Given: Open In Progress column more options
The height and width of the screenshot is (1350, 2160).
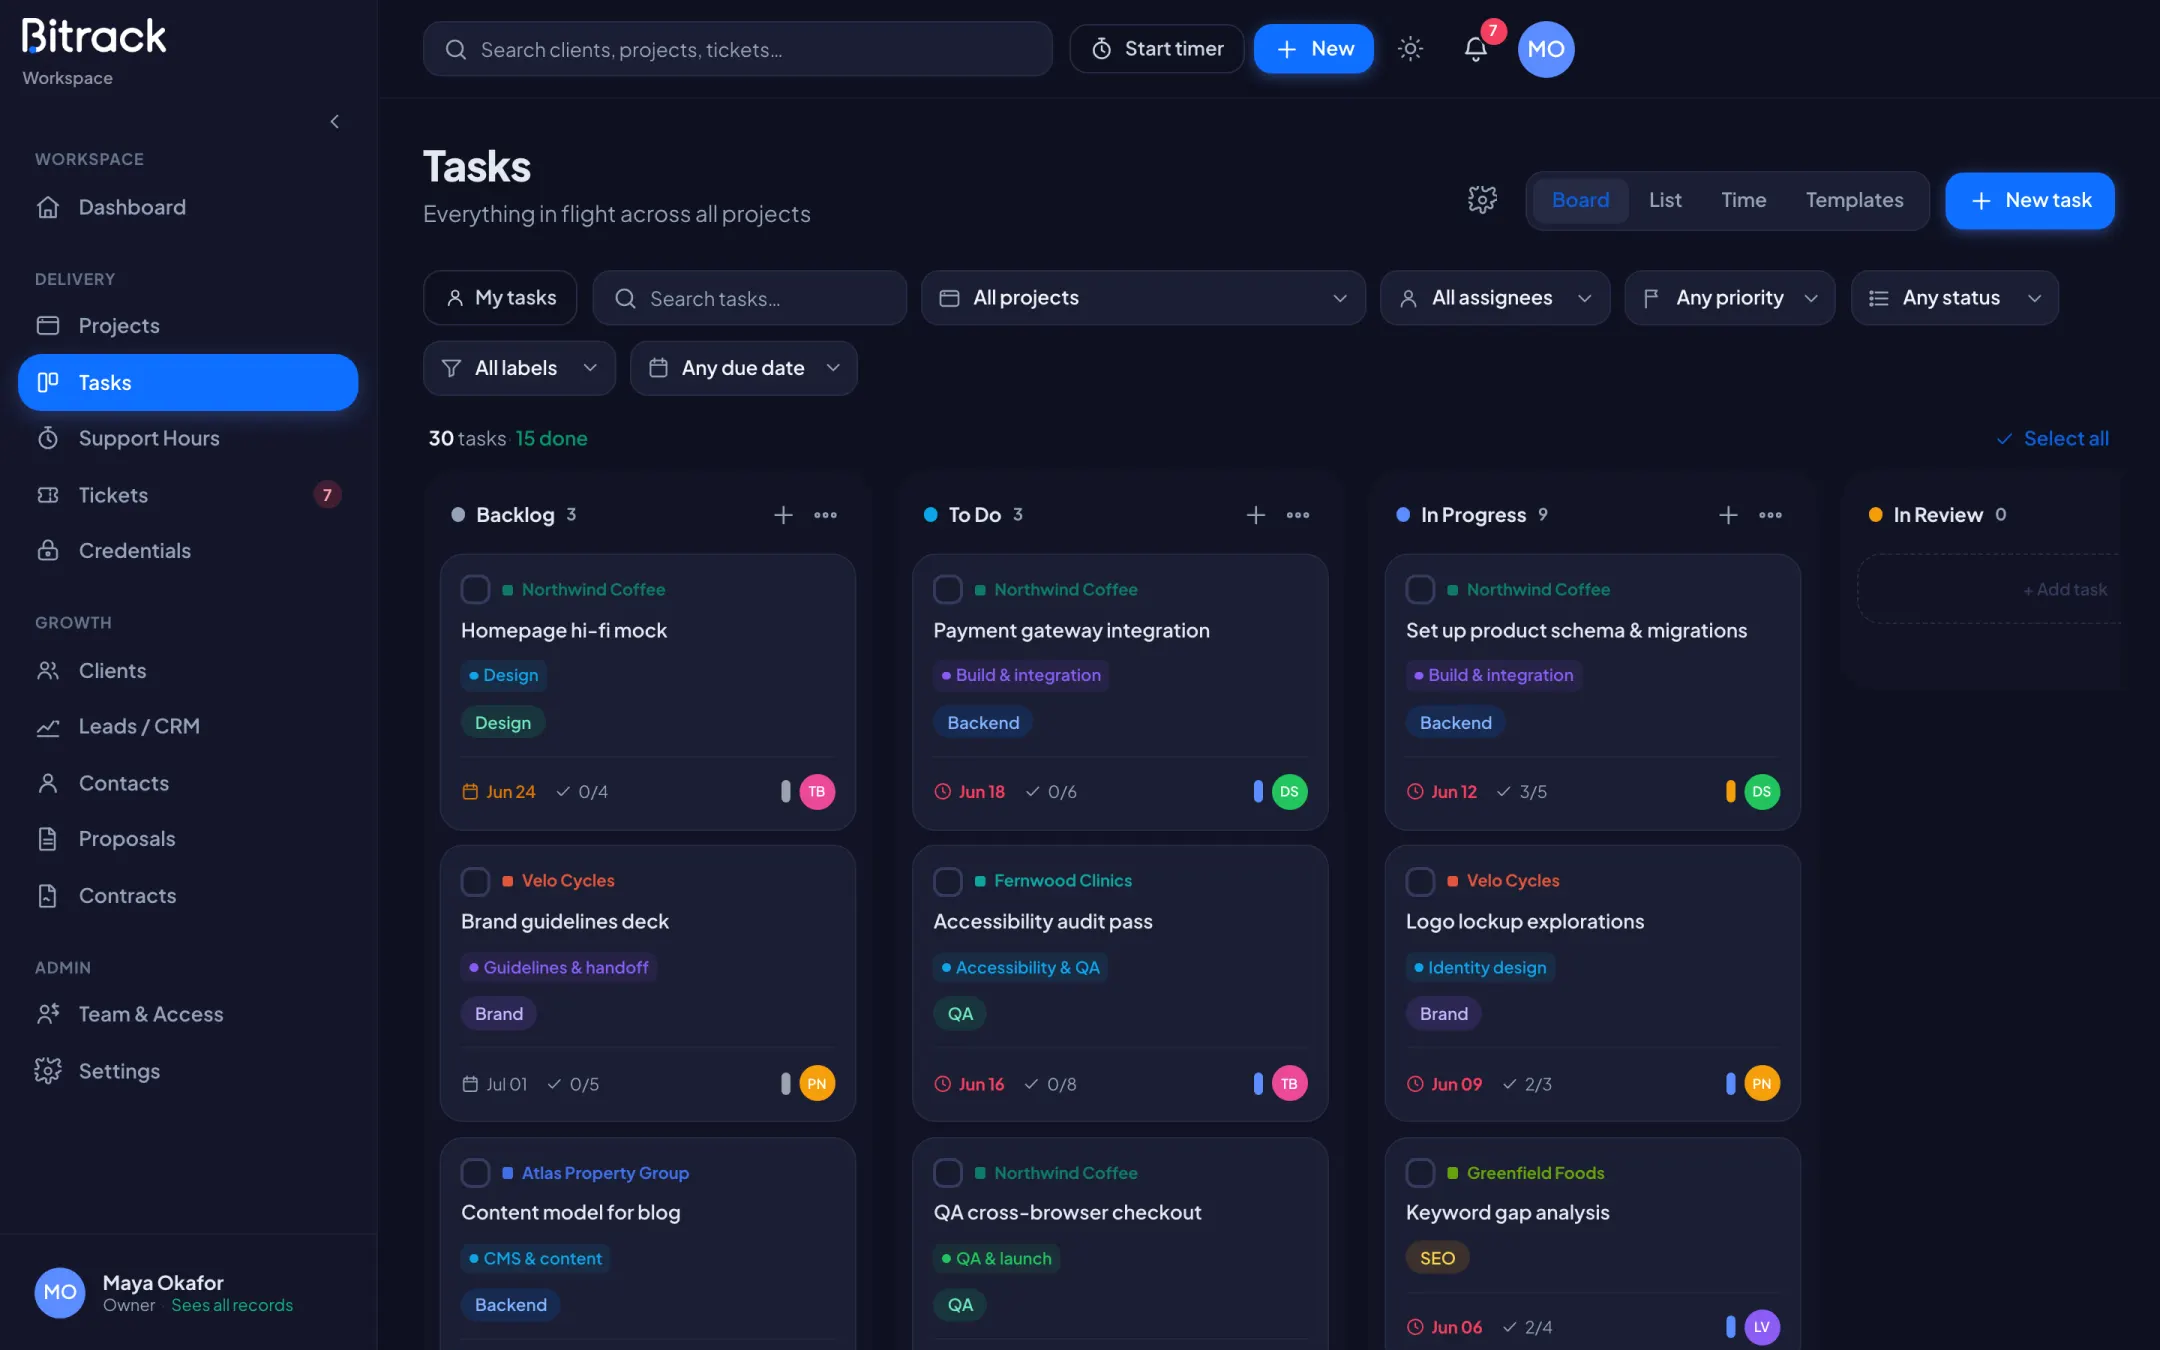Looking at the screenshot, I should pos(1770,515).
